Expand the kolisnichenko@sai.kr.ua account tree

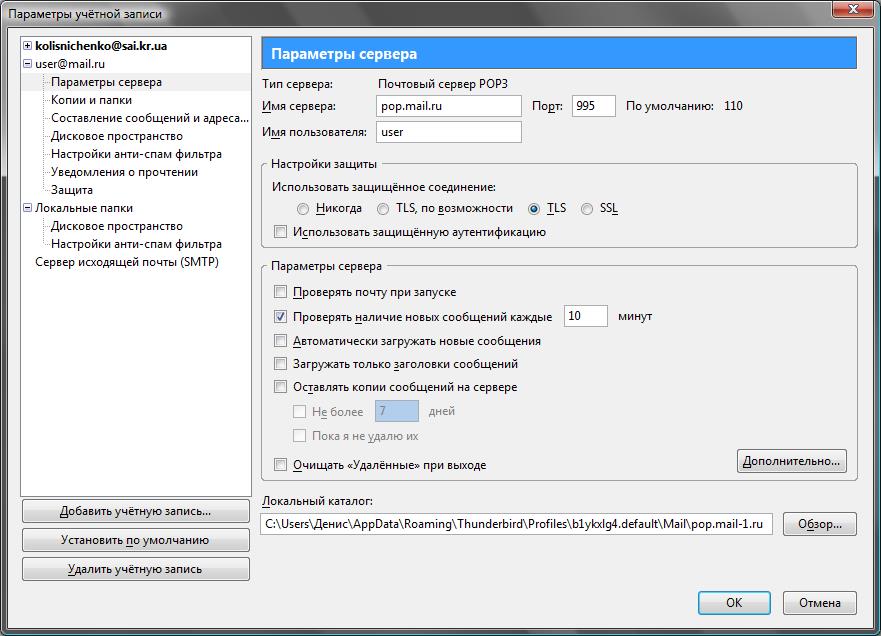(x=27, y=46)
